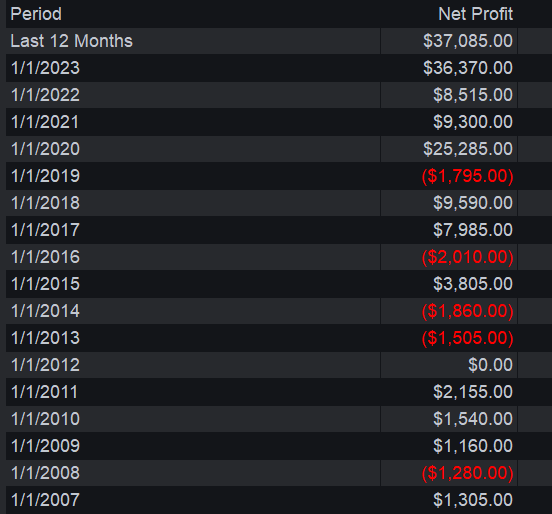The image size is (552, 514).
Task: Click the $9,300.00 profit value
Action: coord(473,122)
